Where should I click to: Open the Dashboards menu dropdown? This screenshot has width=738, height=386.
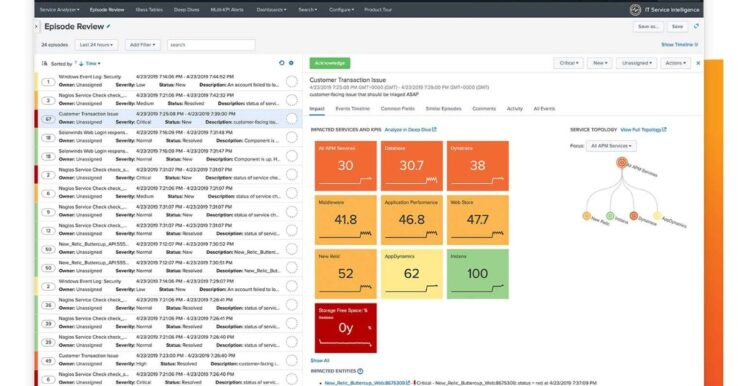[x=272, y=9]
